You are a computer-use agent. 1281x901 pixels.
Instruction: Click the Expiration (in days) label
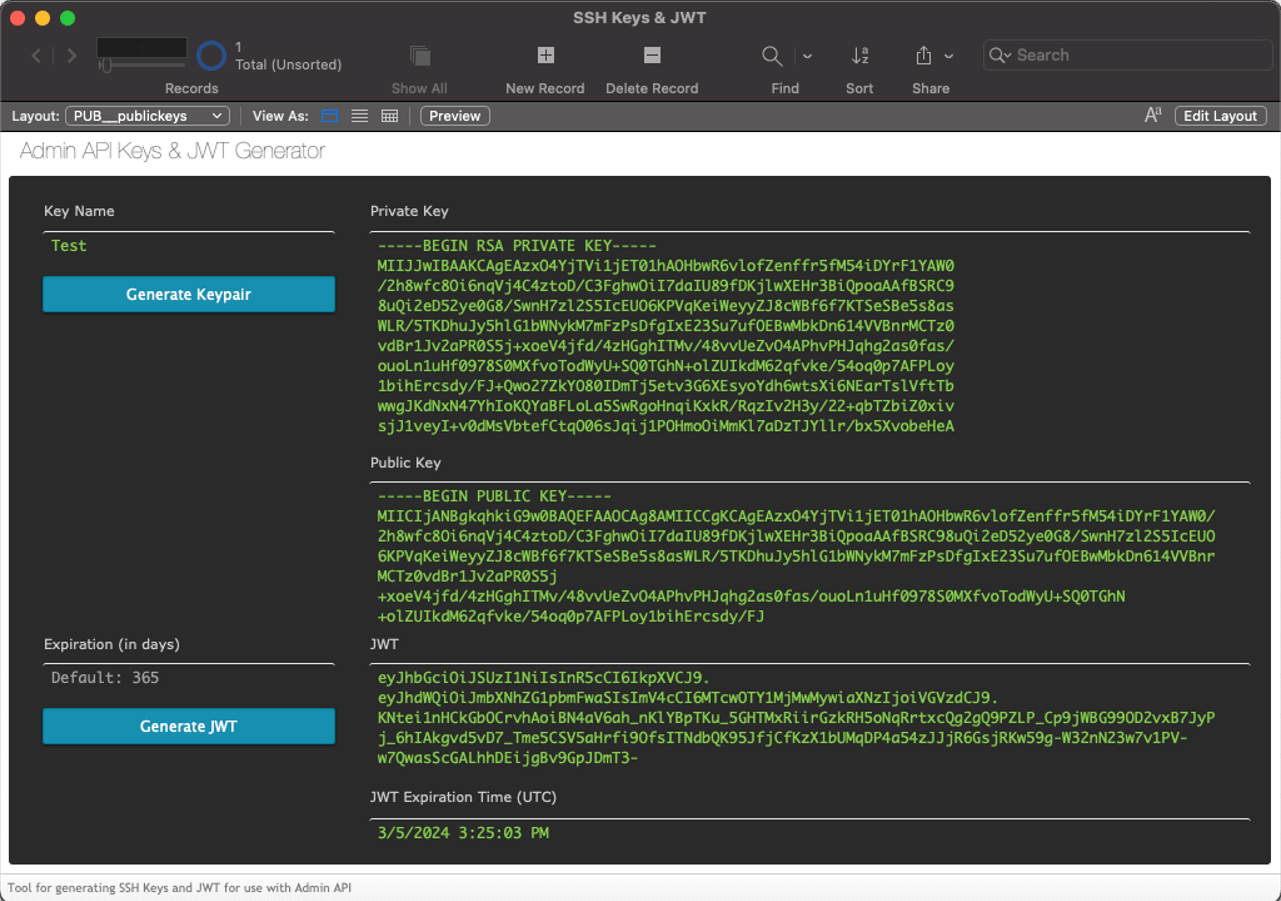[112, 644]
